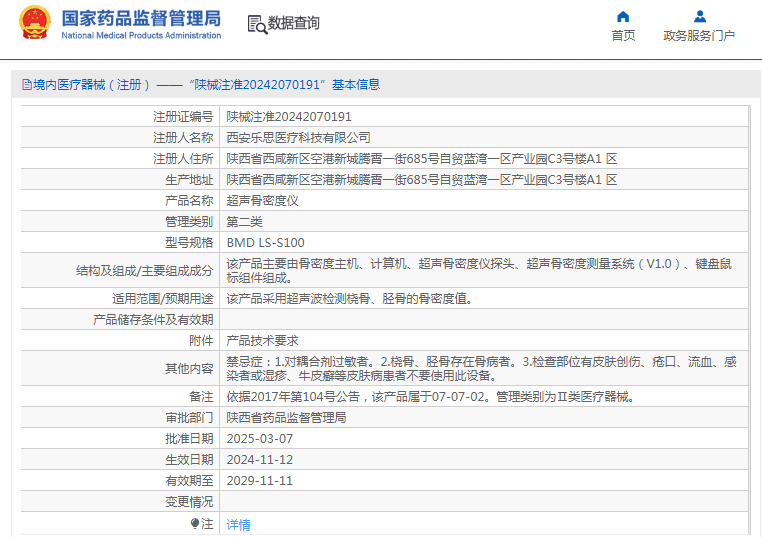The height and width of the screenshot is (537, 762).
Task: Click the national emblem logo
Action: coord(35,22)
